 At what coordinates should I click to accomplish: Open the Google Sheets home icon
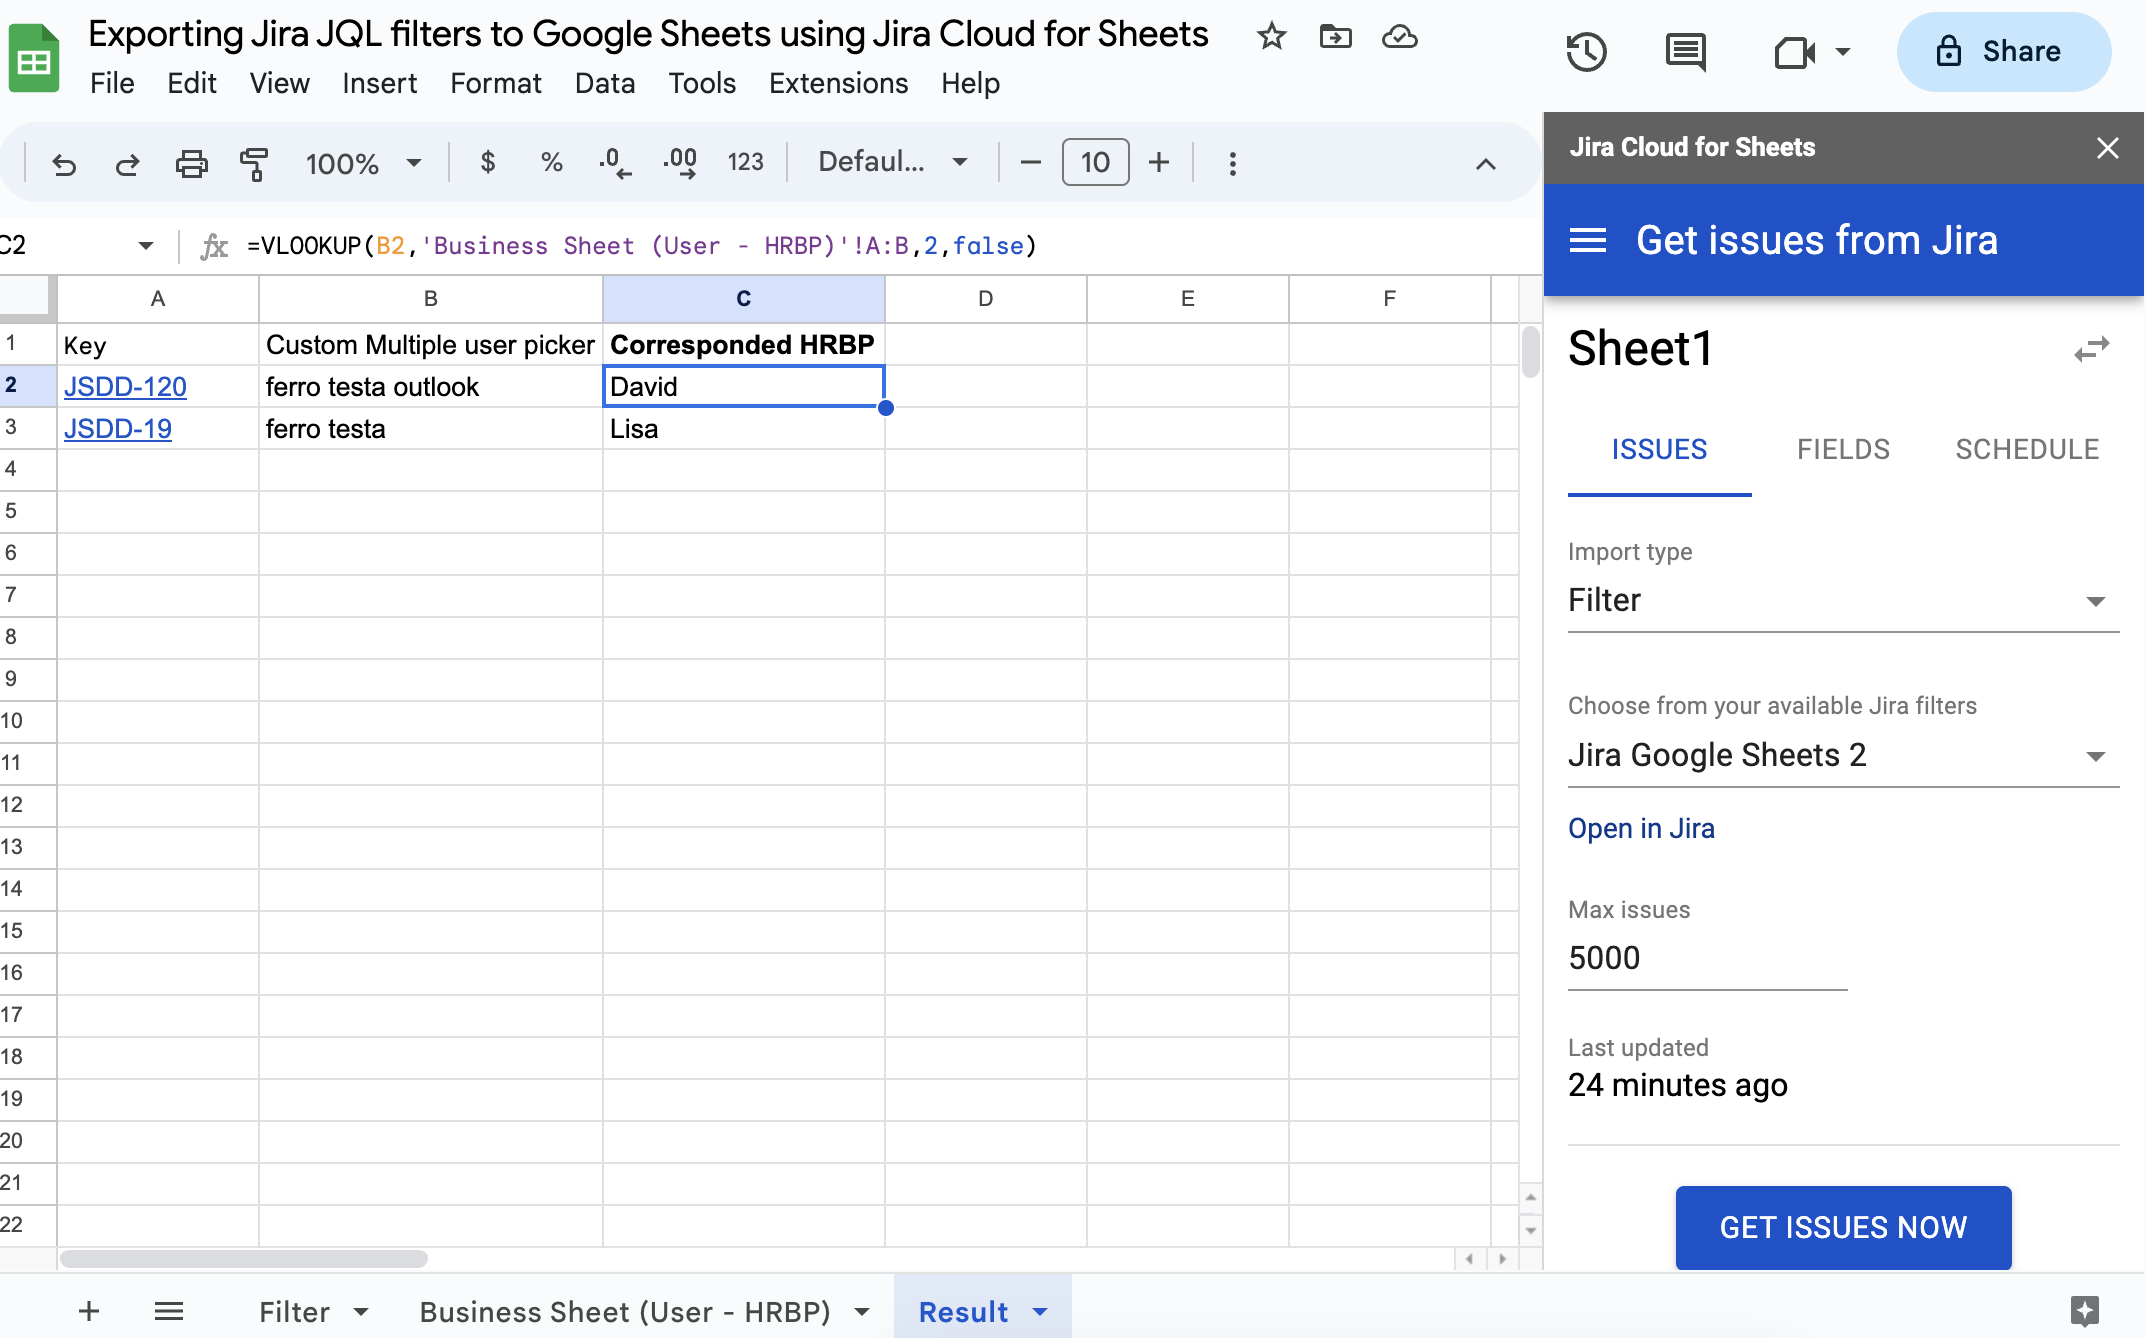33,58
